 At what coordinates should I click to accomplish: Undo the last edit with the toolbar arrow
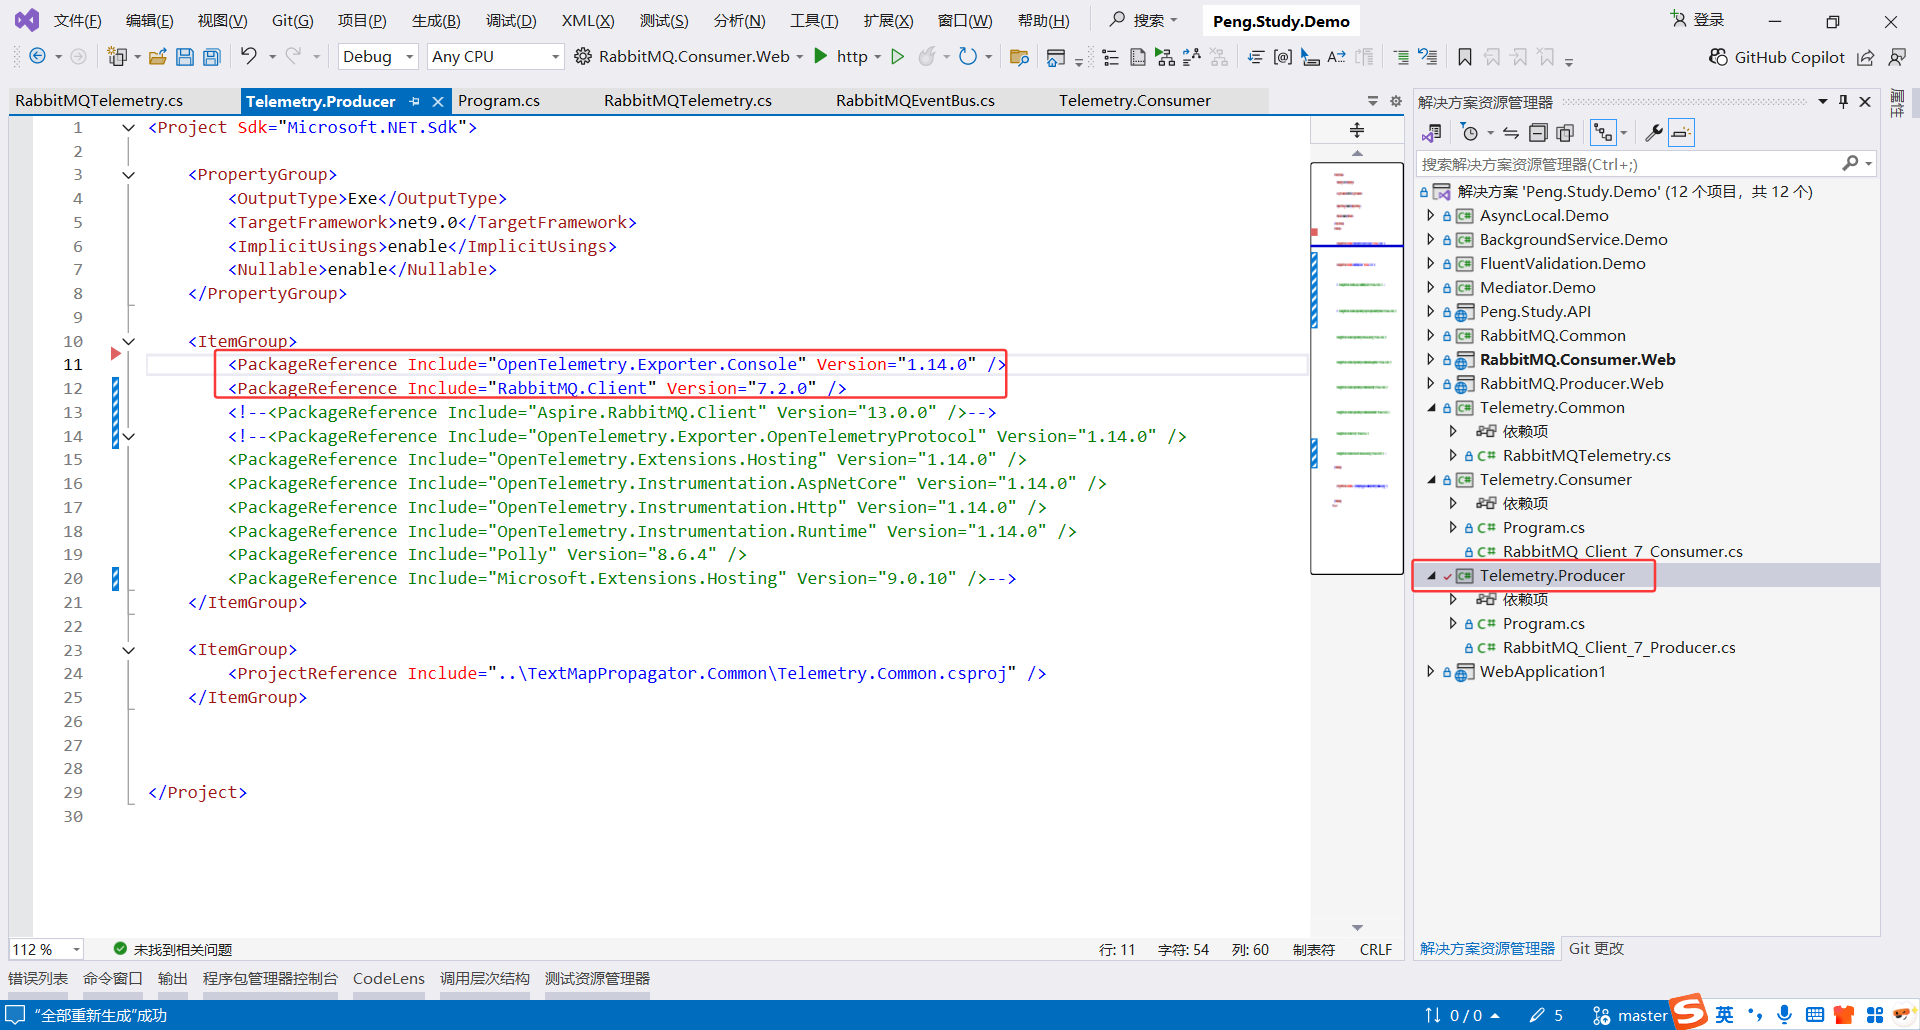coord(248,56)
